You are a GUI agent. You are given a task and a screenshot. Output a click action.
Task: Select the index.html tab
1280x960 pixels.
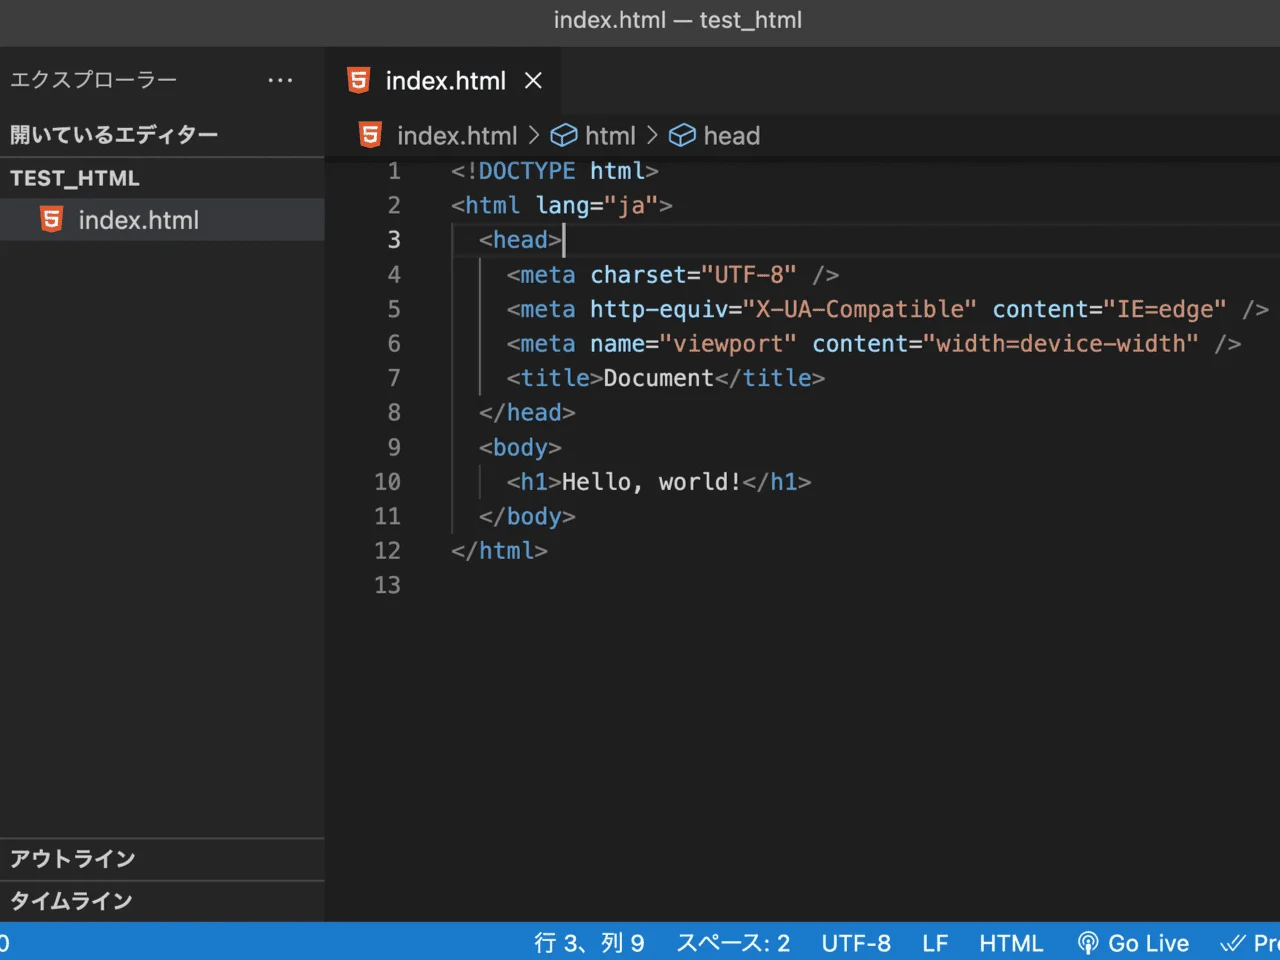[x=443, y=80]
